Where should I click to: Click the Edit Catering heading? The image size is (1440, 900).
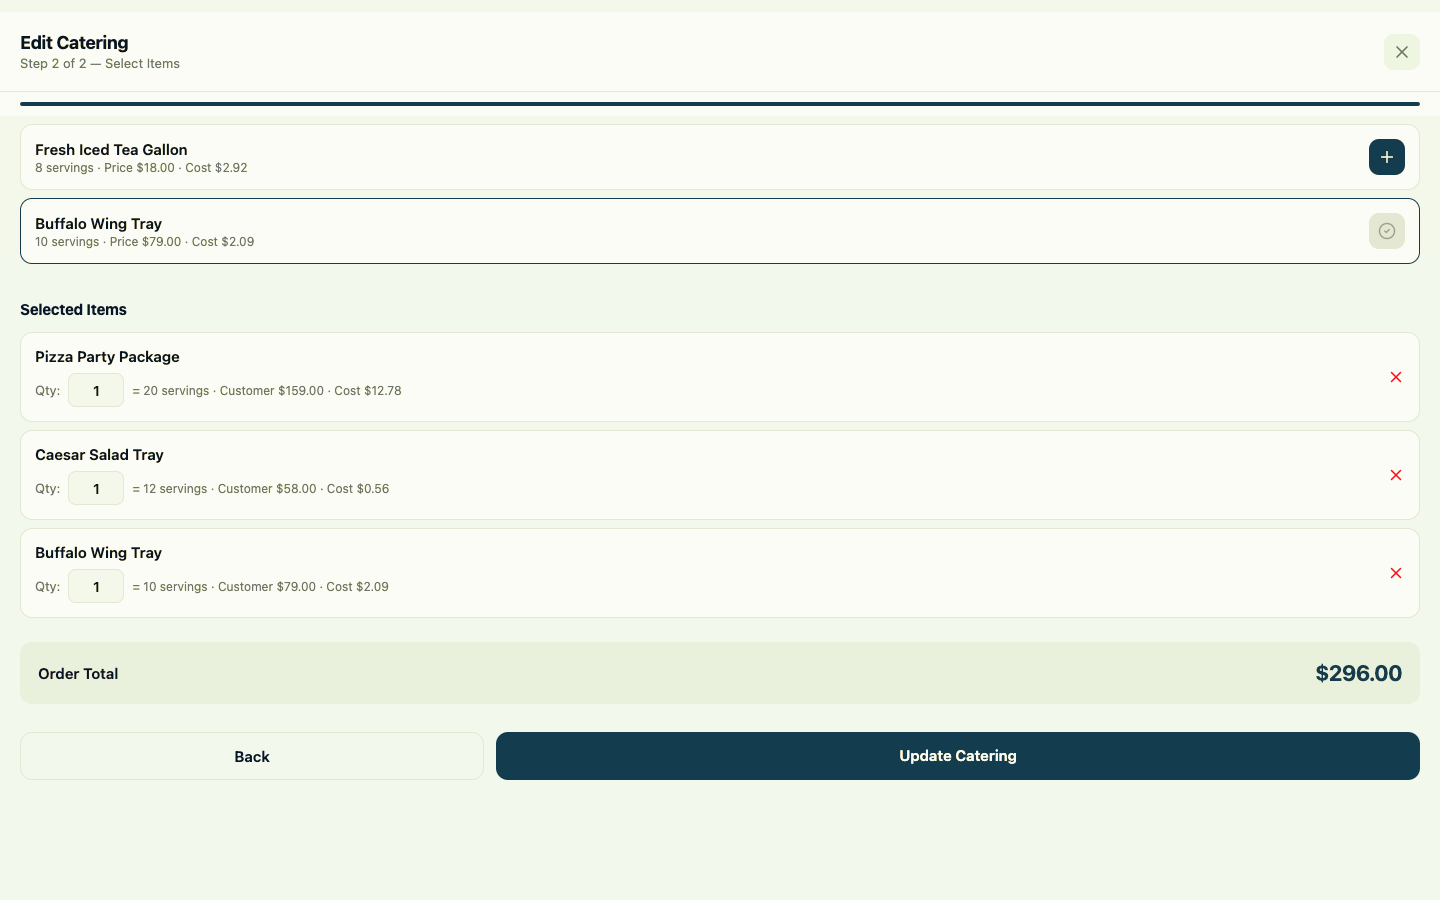pos(74,43)
